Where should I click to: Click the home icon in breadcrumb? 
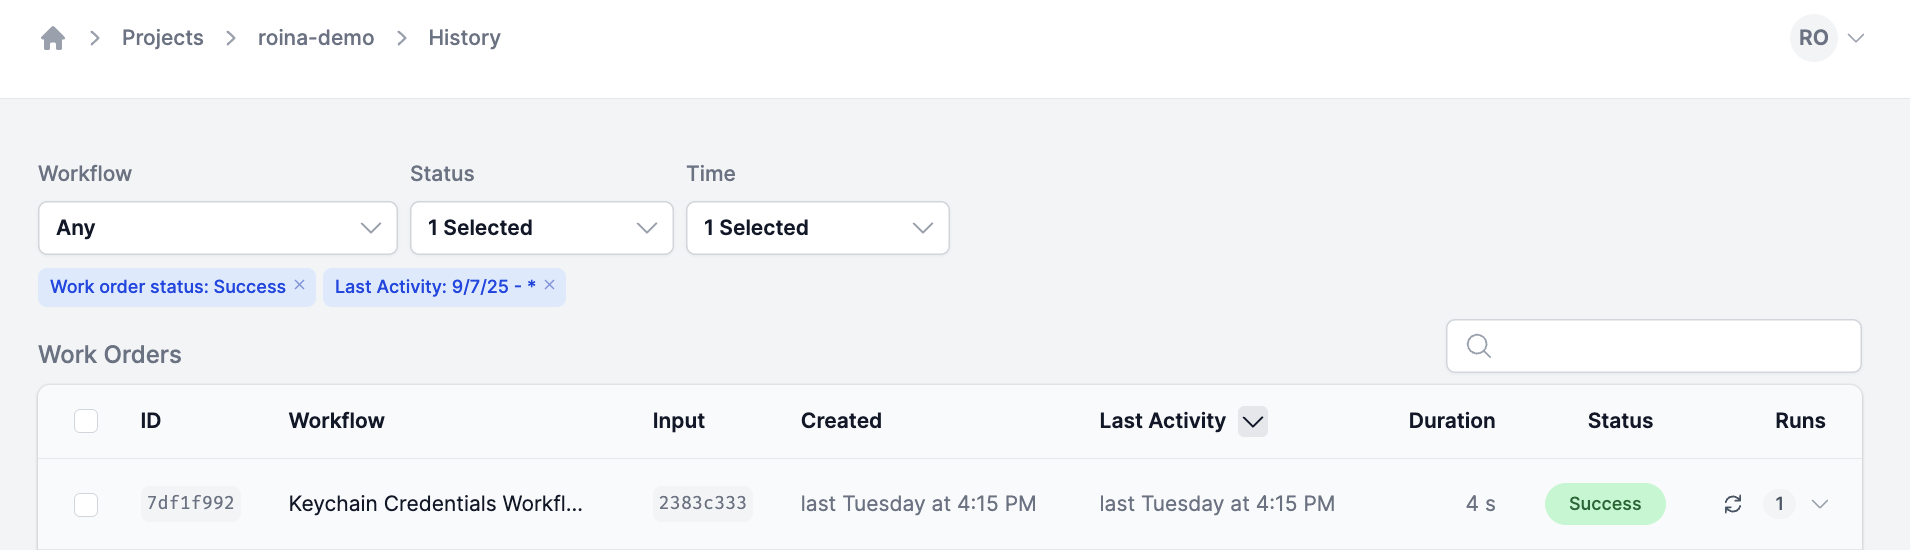[53, 38]
